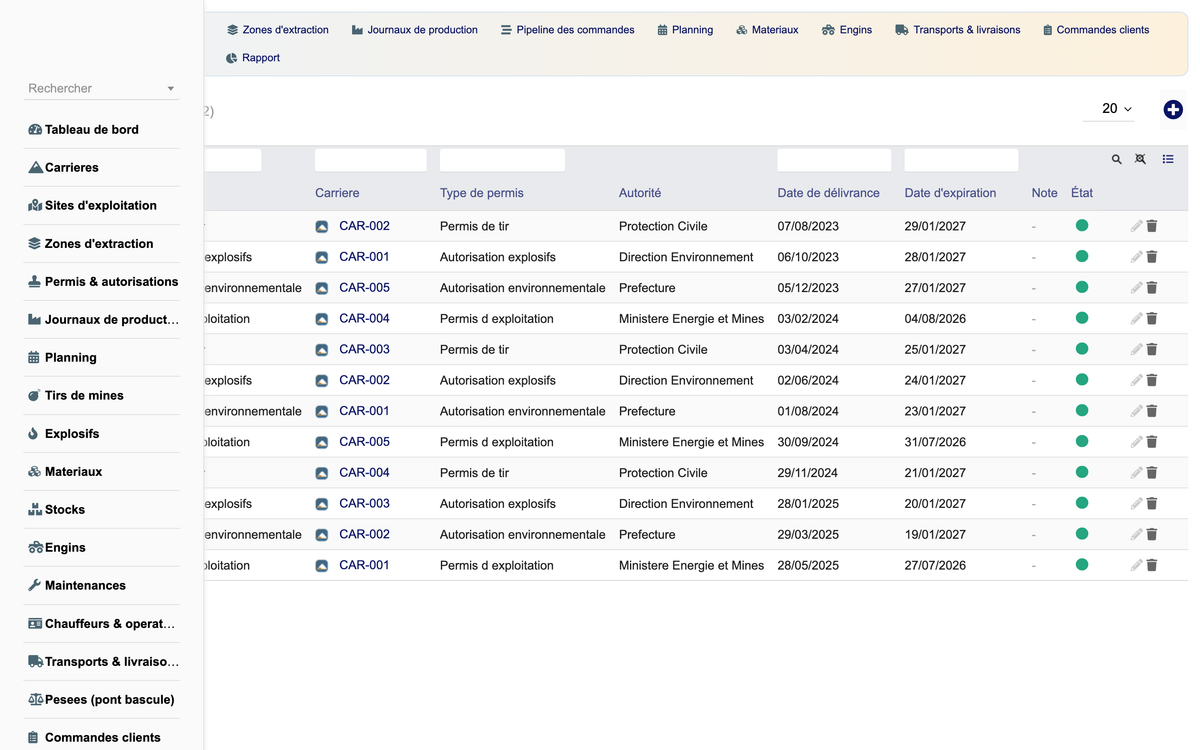Edit the permit expiring 24/01/2027

[x=1136, y=381]
